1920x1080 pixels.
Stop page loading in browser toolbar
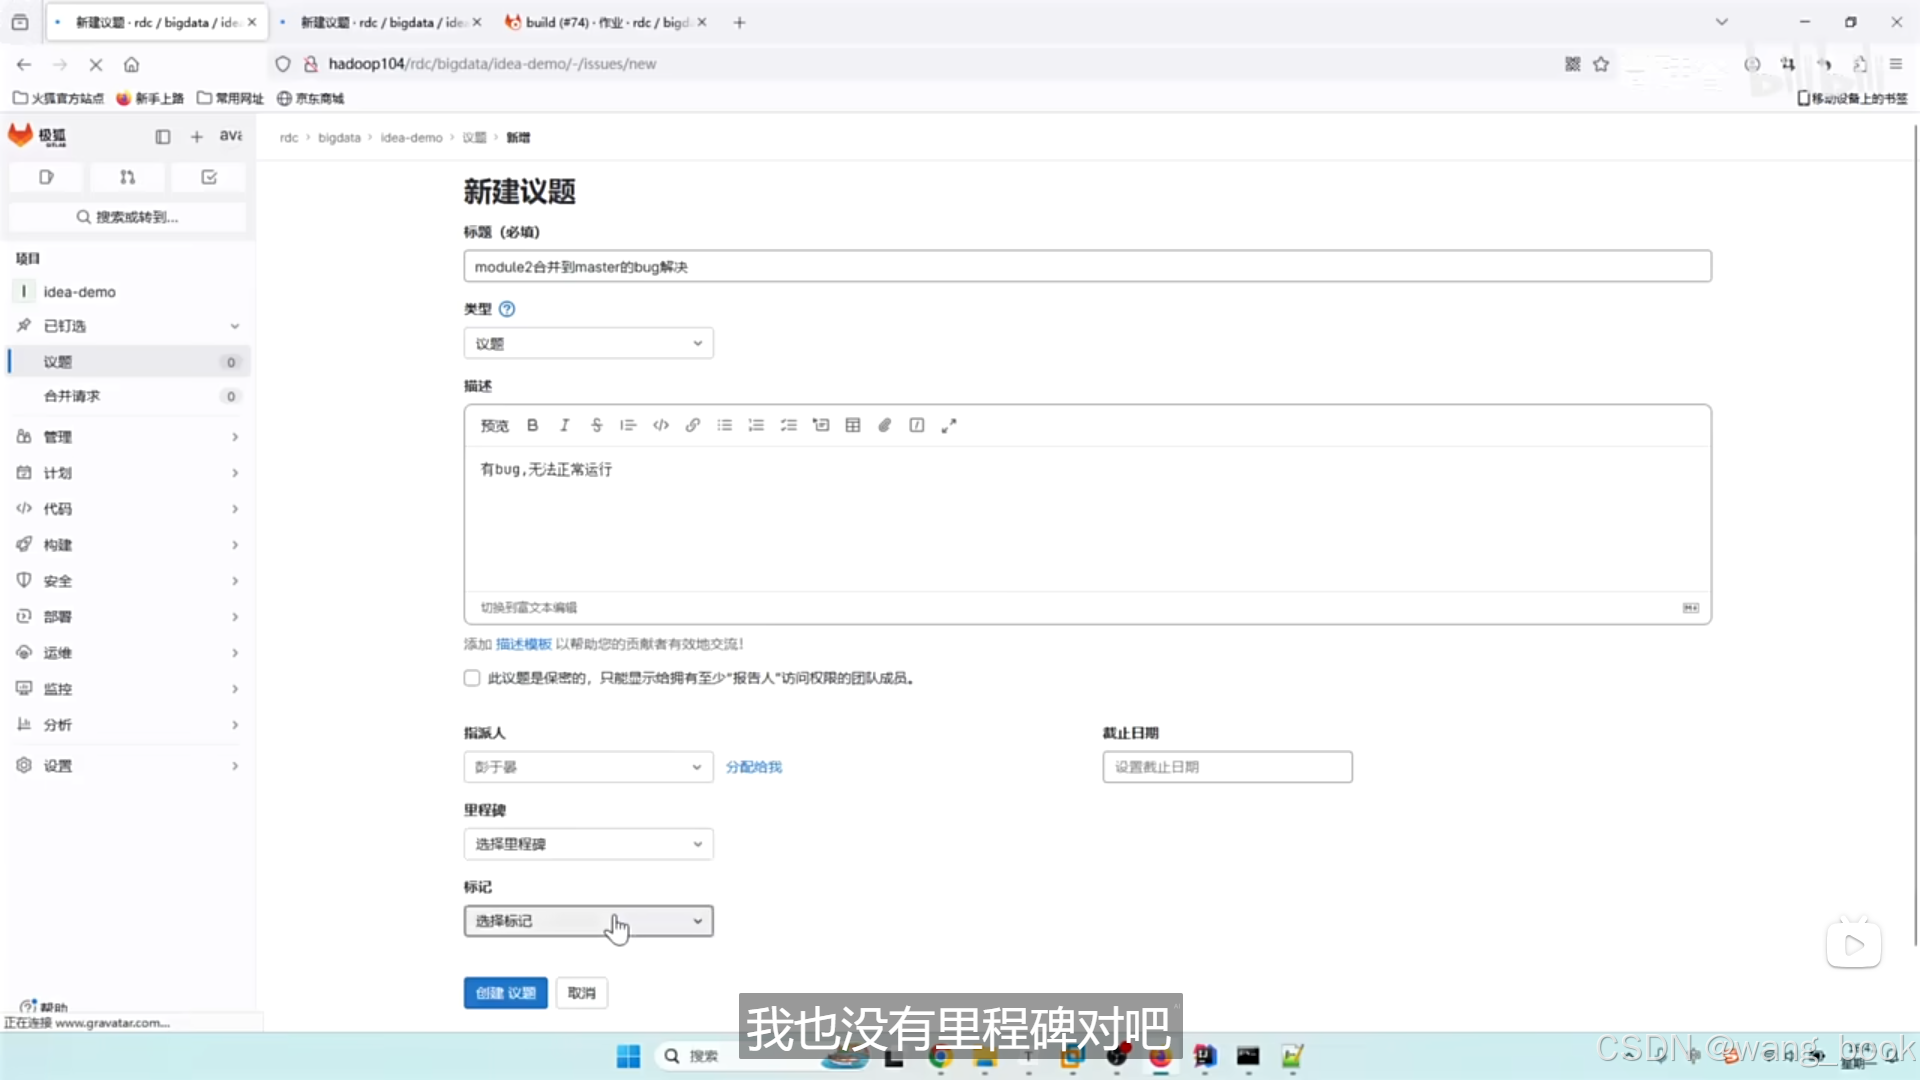(x=96, y=64)
